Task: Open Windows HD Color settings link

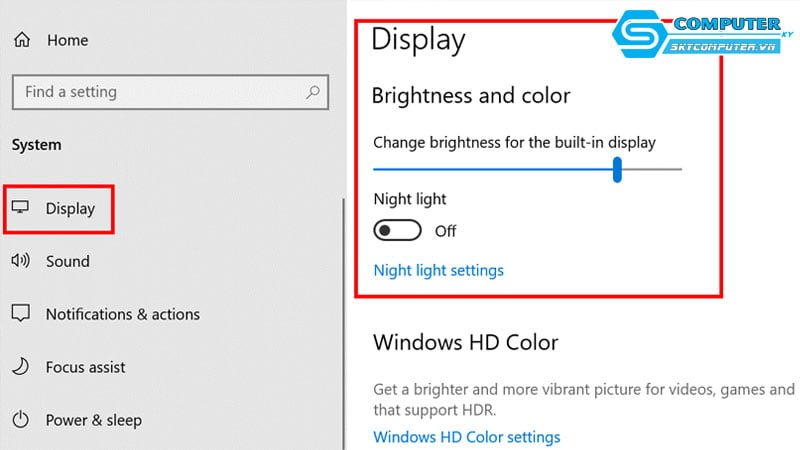Action: point(466,437)
